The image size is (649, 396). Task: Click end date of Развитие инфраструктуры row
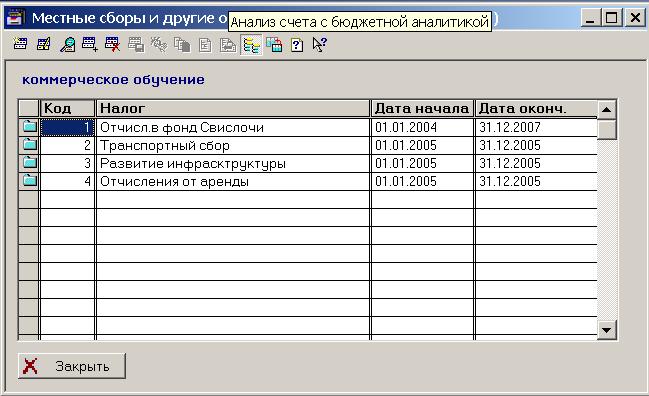[536, 163]
